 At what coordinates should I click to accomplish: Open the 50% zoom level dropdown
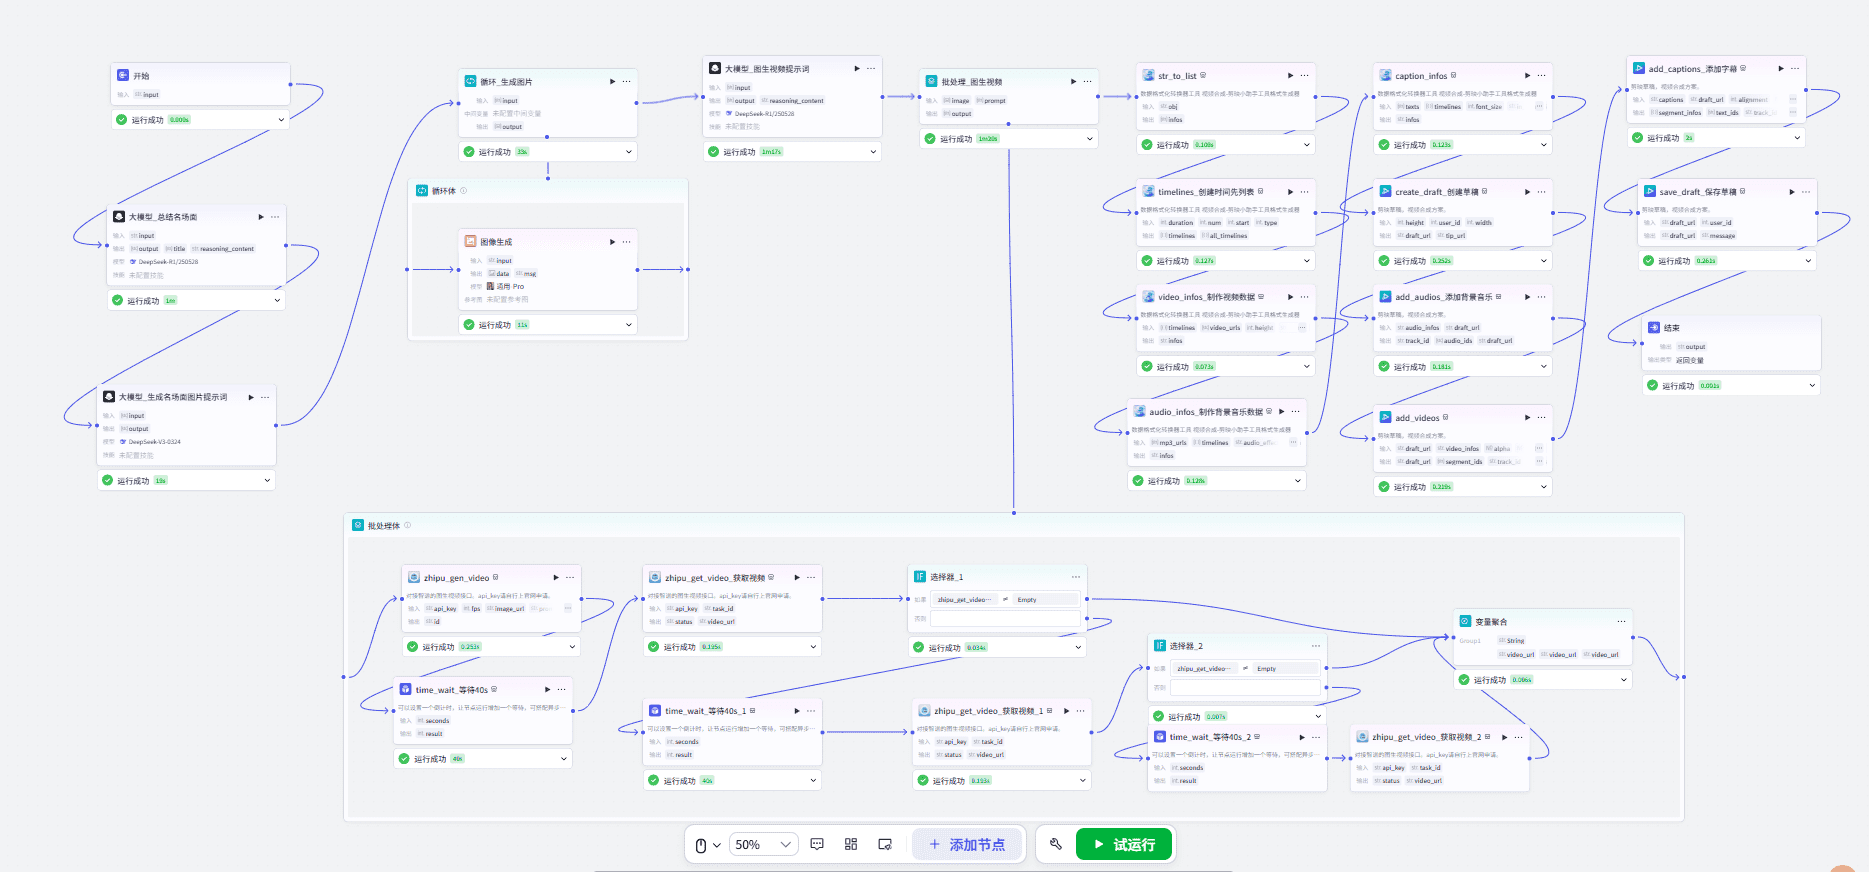(764, 845)
